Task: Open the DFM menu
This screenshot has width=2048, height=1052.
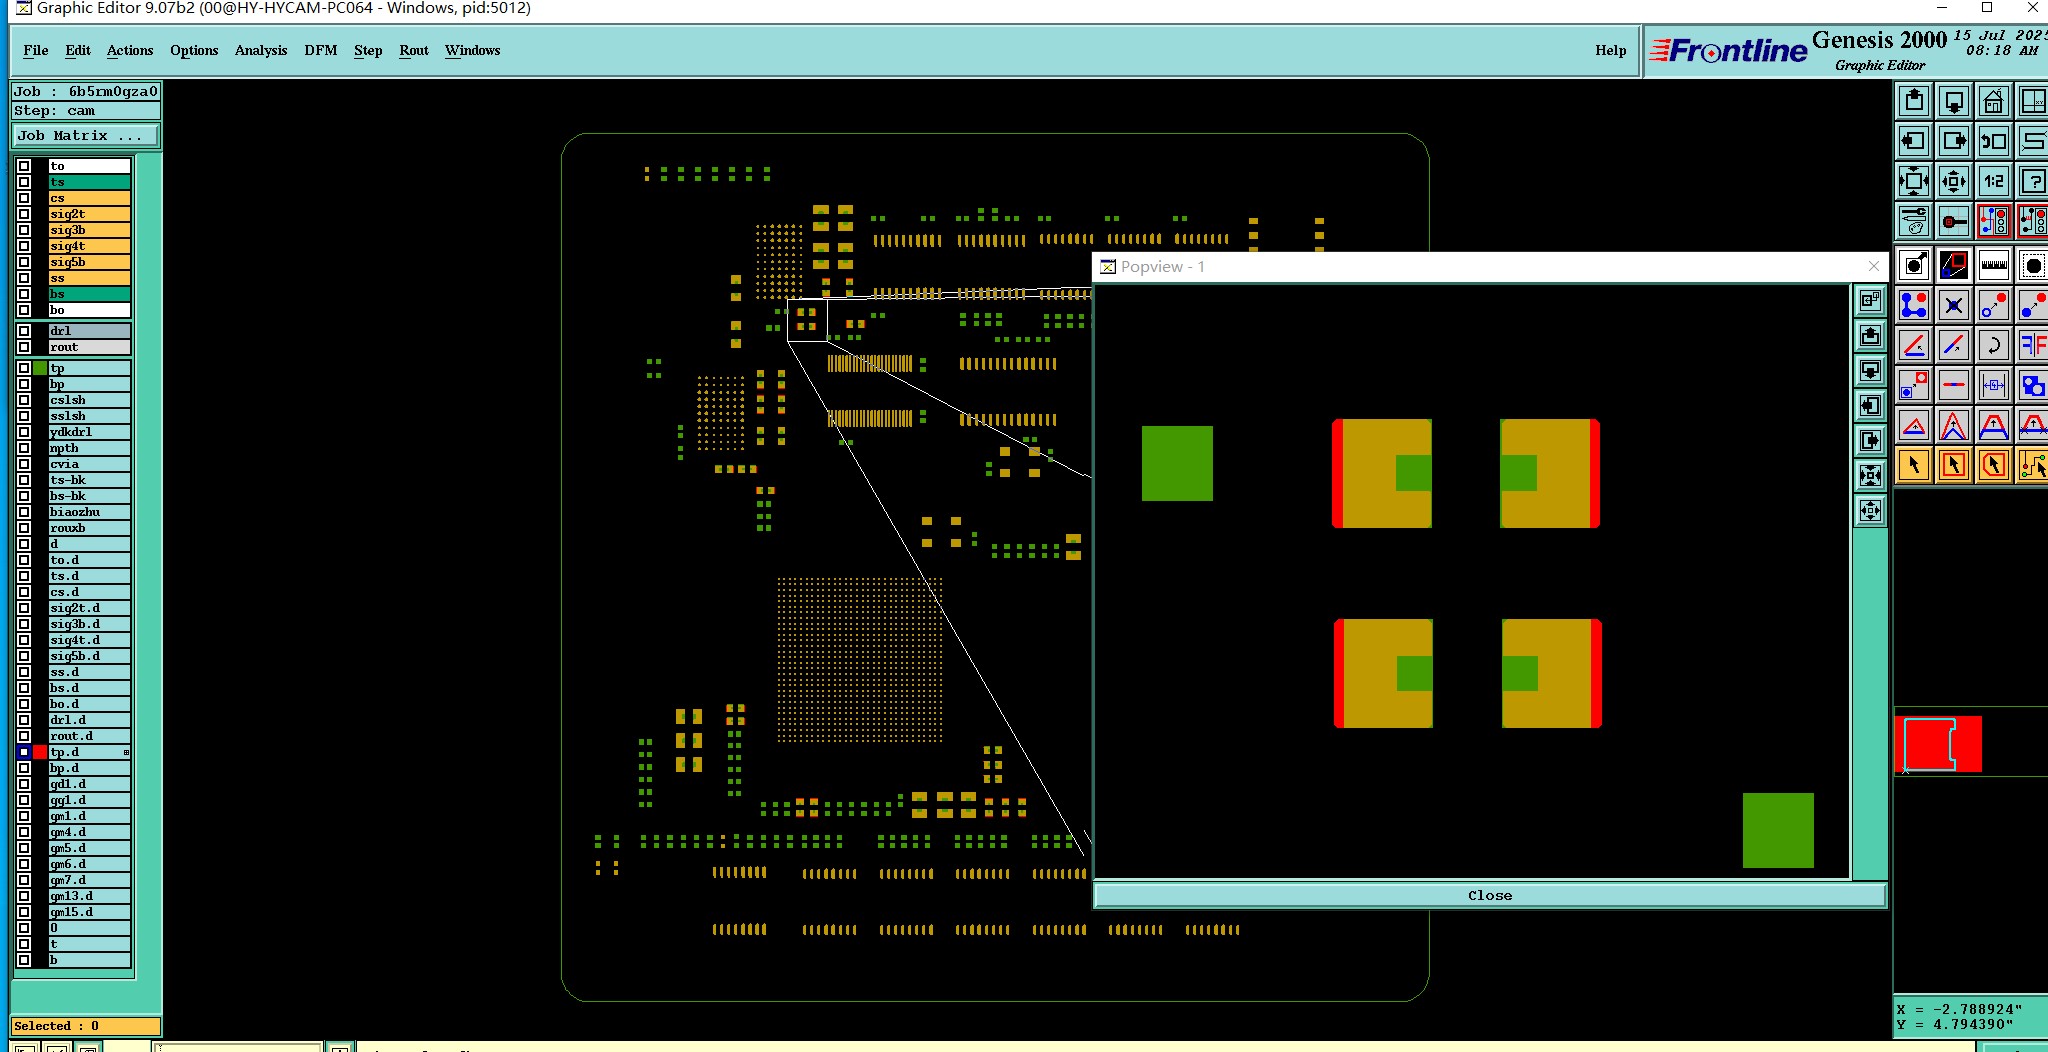Action: 321,50
